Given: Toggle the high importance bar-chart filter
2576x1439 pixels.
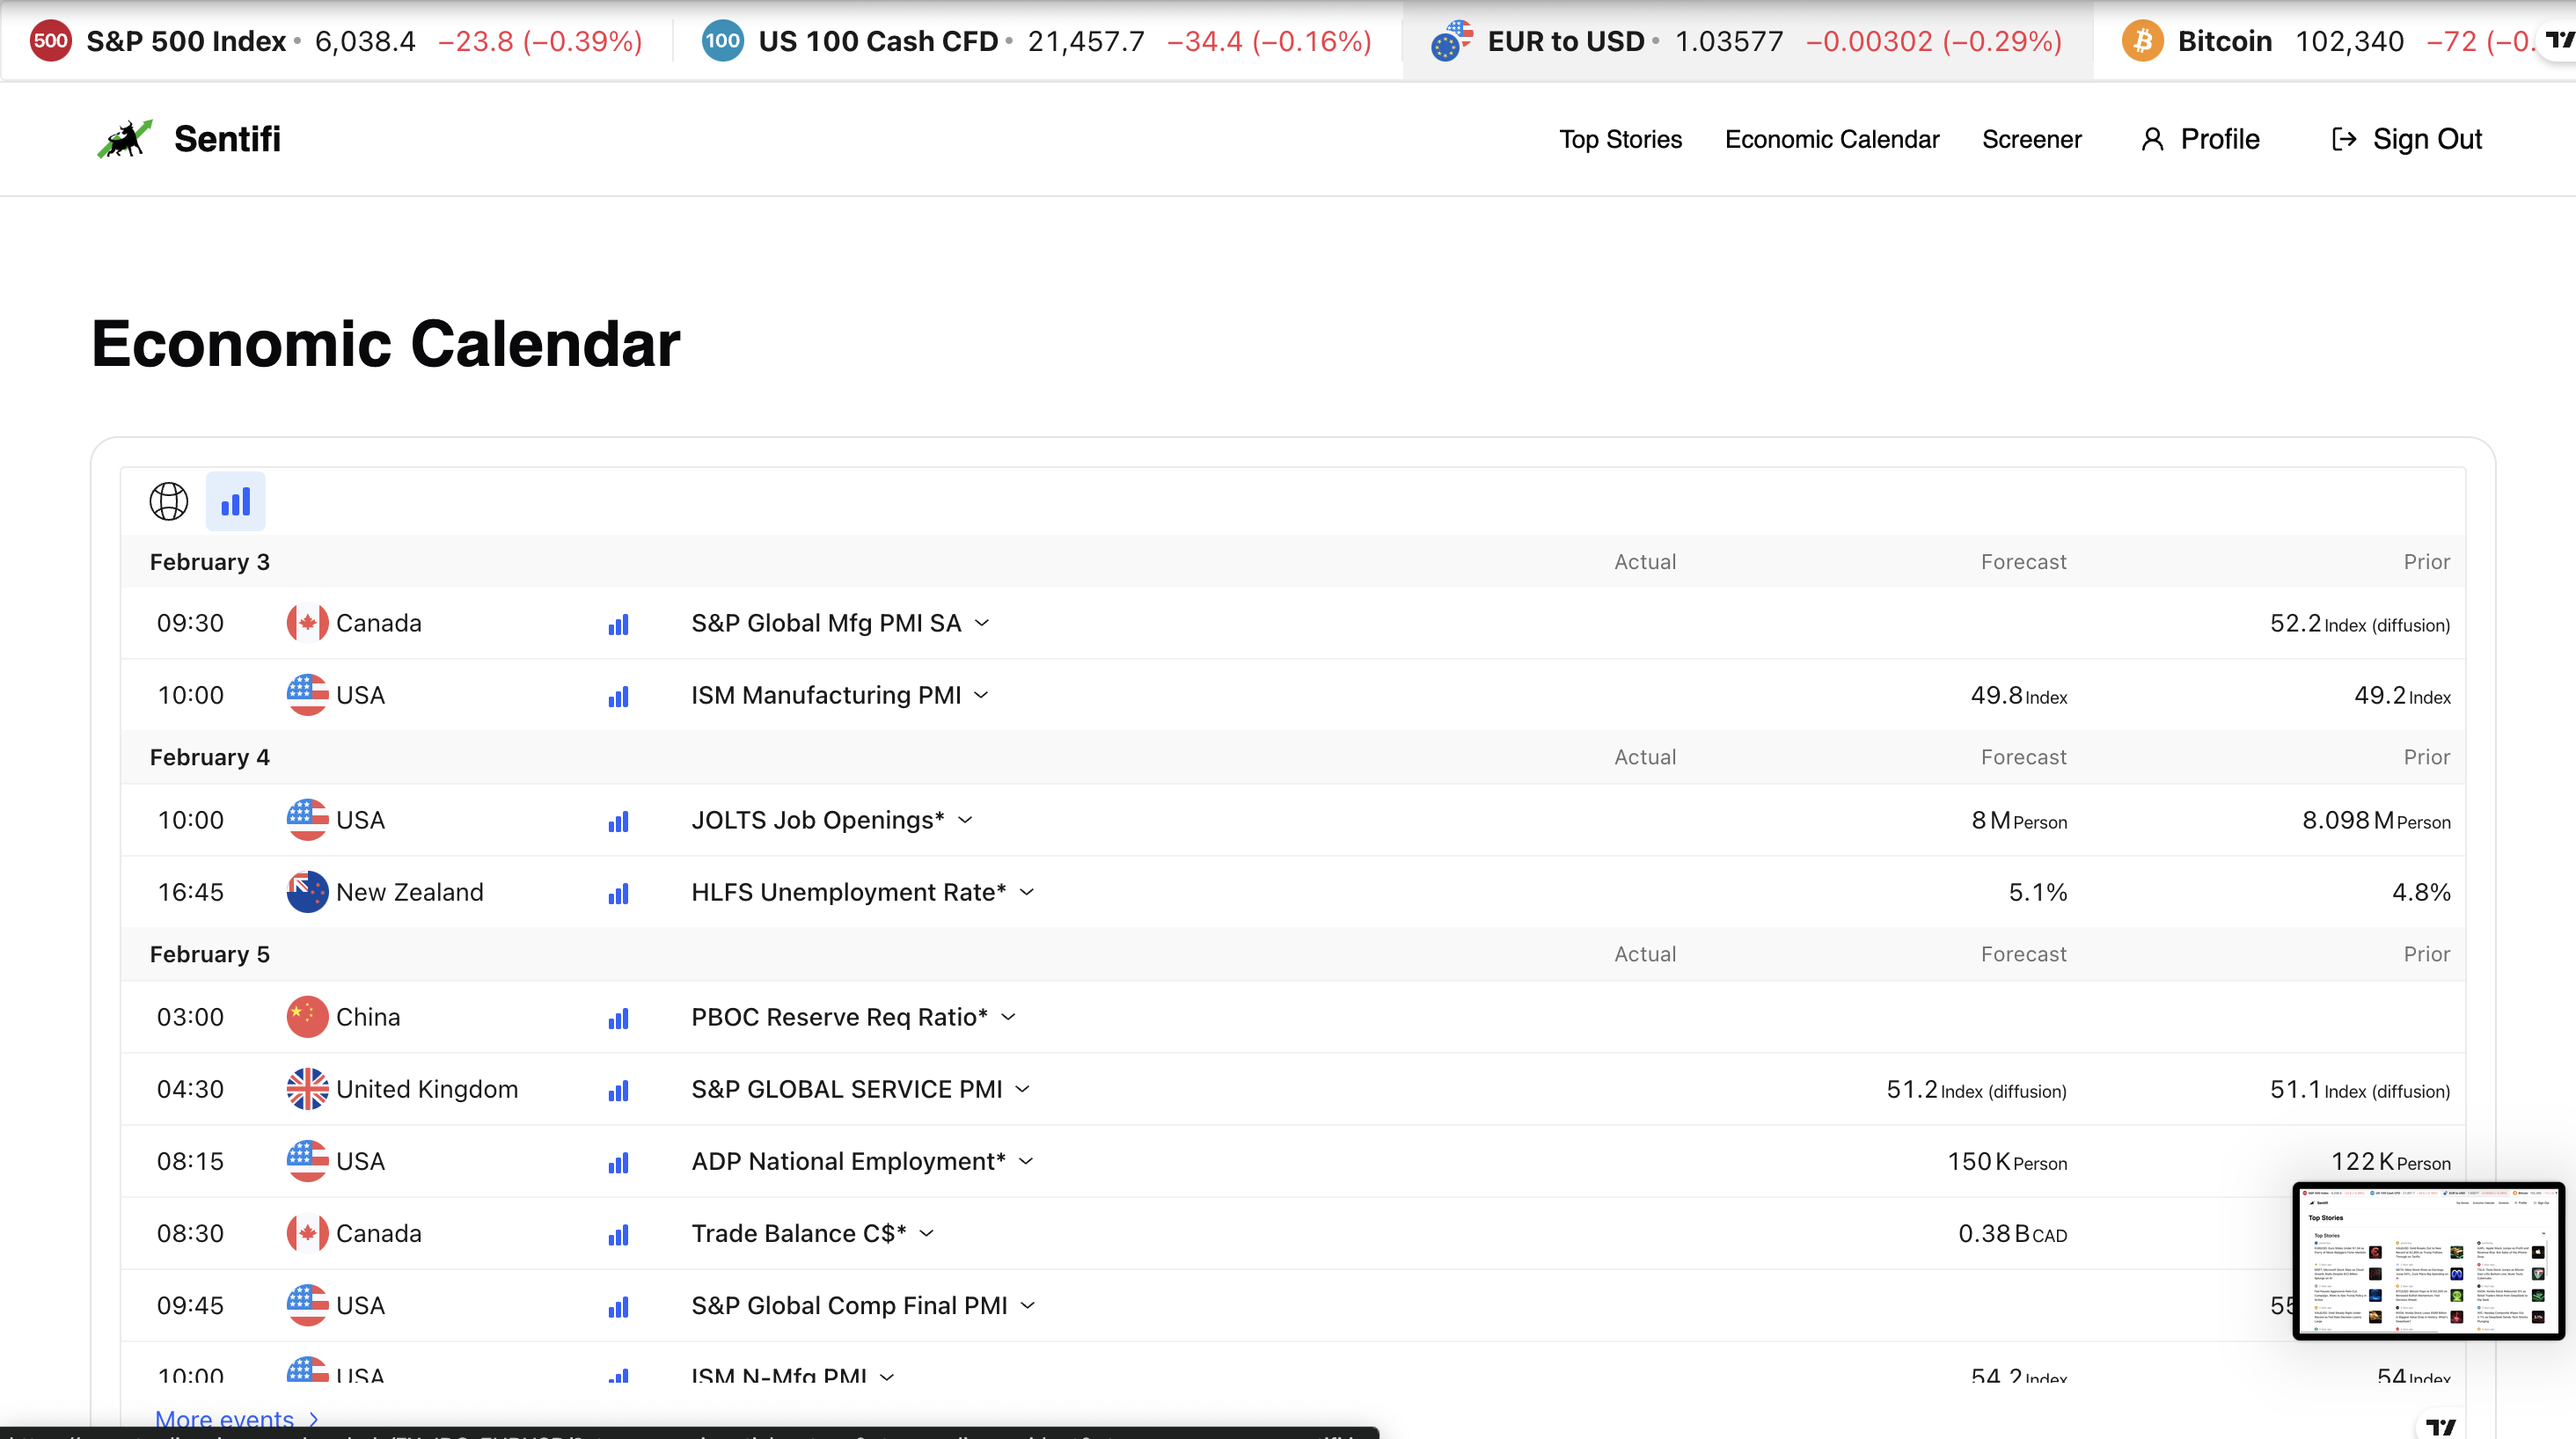Looking at the screenshot, I should [235, 501].
